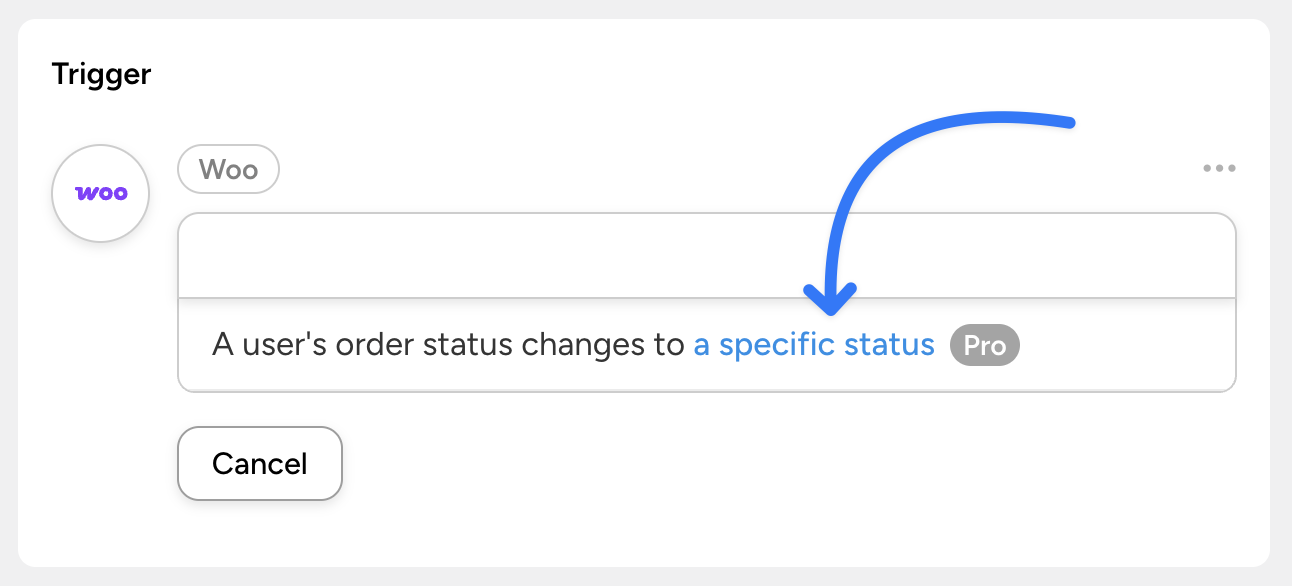The height and width of the screenshot is (586, 1292).
Task: Select the Woo integration tag
Action: tap(228, 170)
